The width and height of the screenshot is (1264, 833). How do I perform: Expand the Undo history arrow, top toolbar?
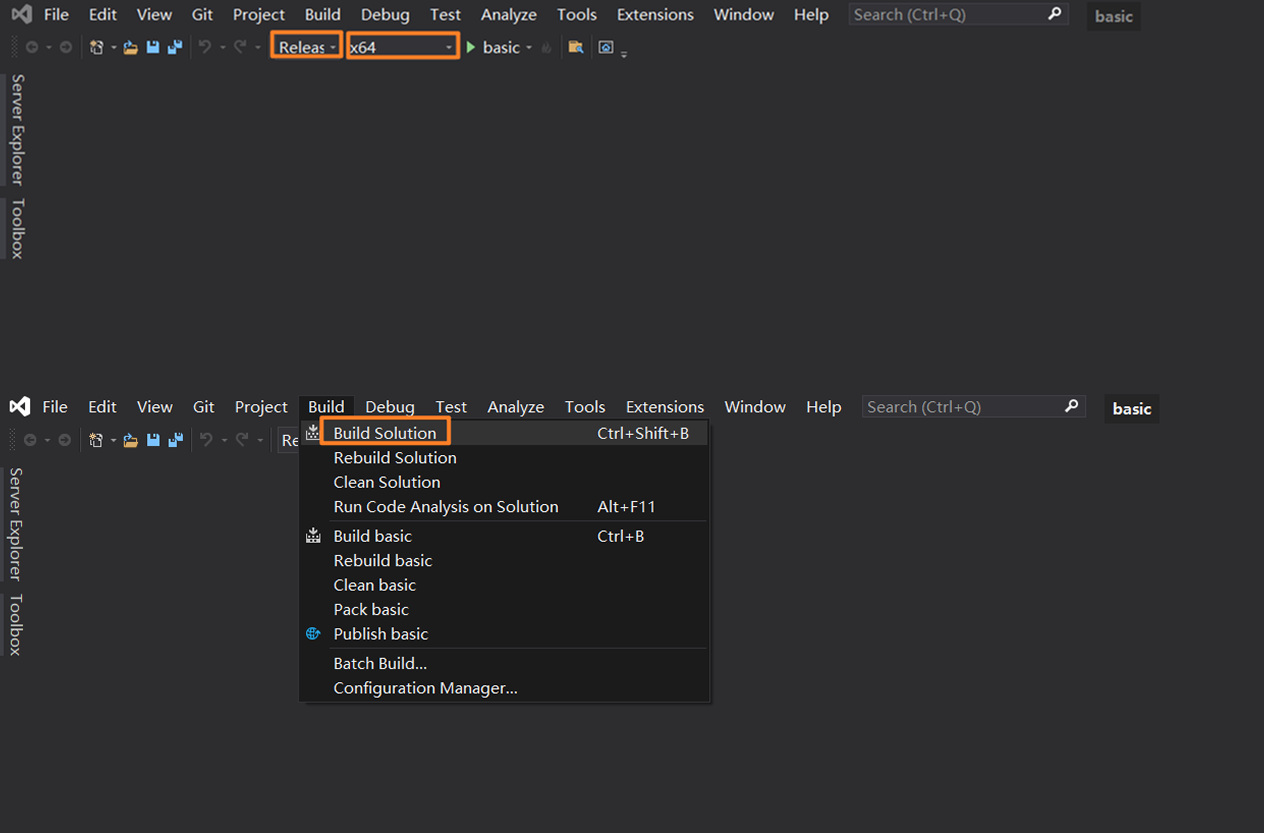tap(222, 48)
